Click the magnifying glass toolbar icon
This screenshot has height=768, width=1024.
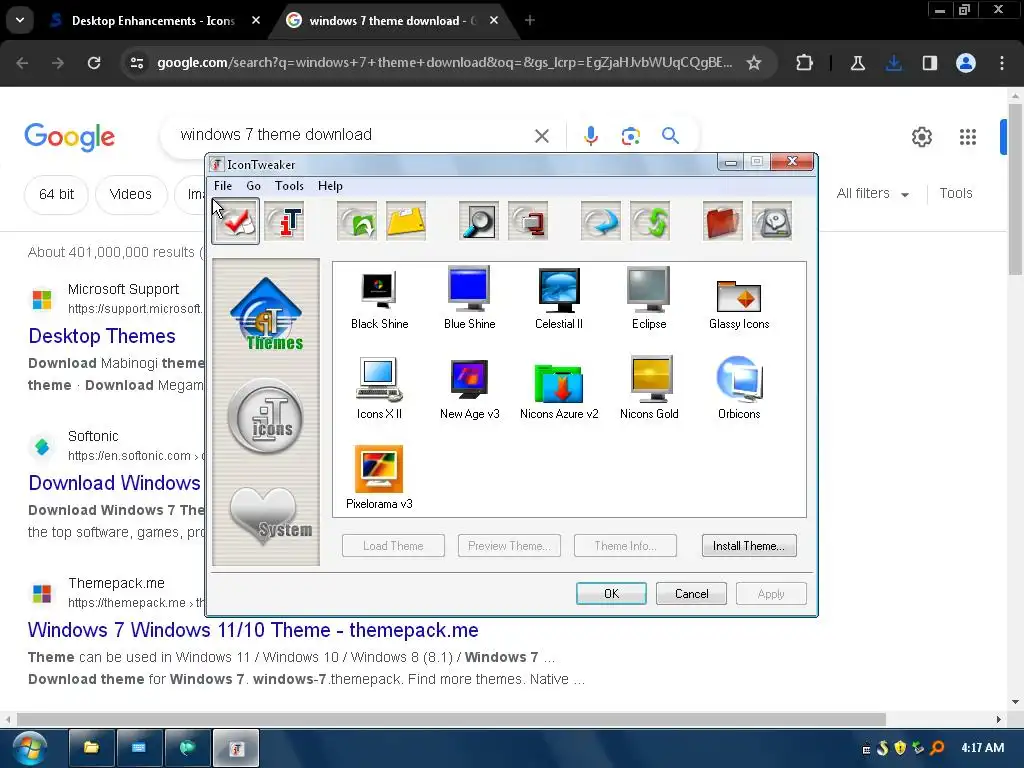[x=479, y=221]
